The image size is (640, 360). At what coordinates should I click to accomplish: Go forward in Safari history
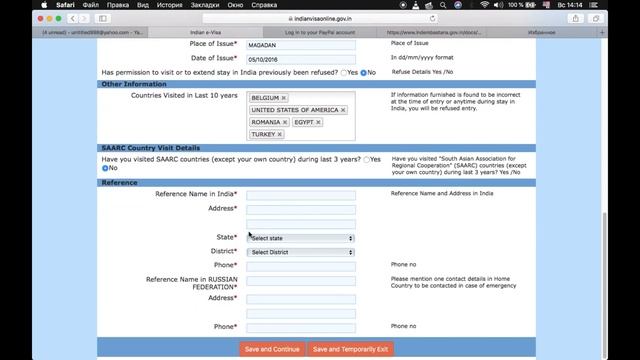tap(84, 19)
